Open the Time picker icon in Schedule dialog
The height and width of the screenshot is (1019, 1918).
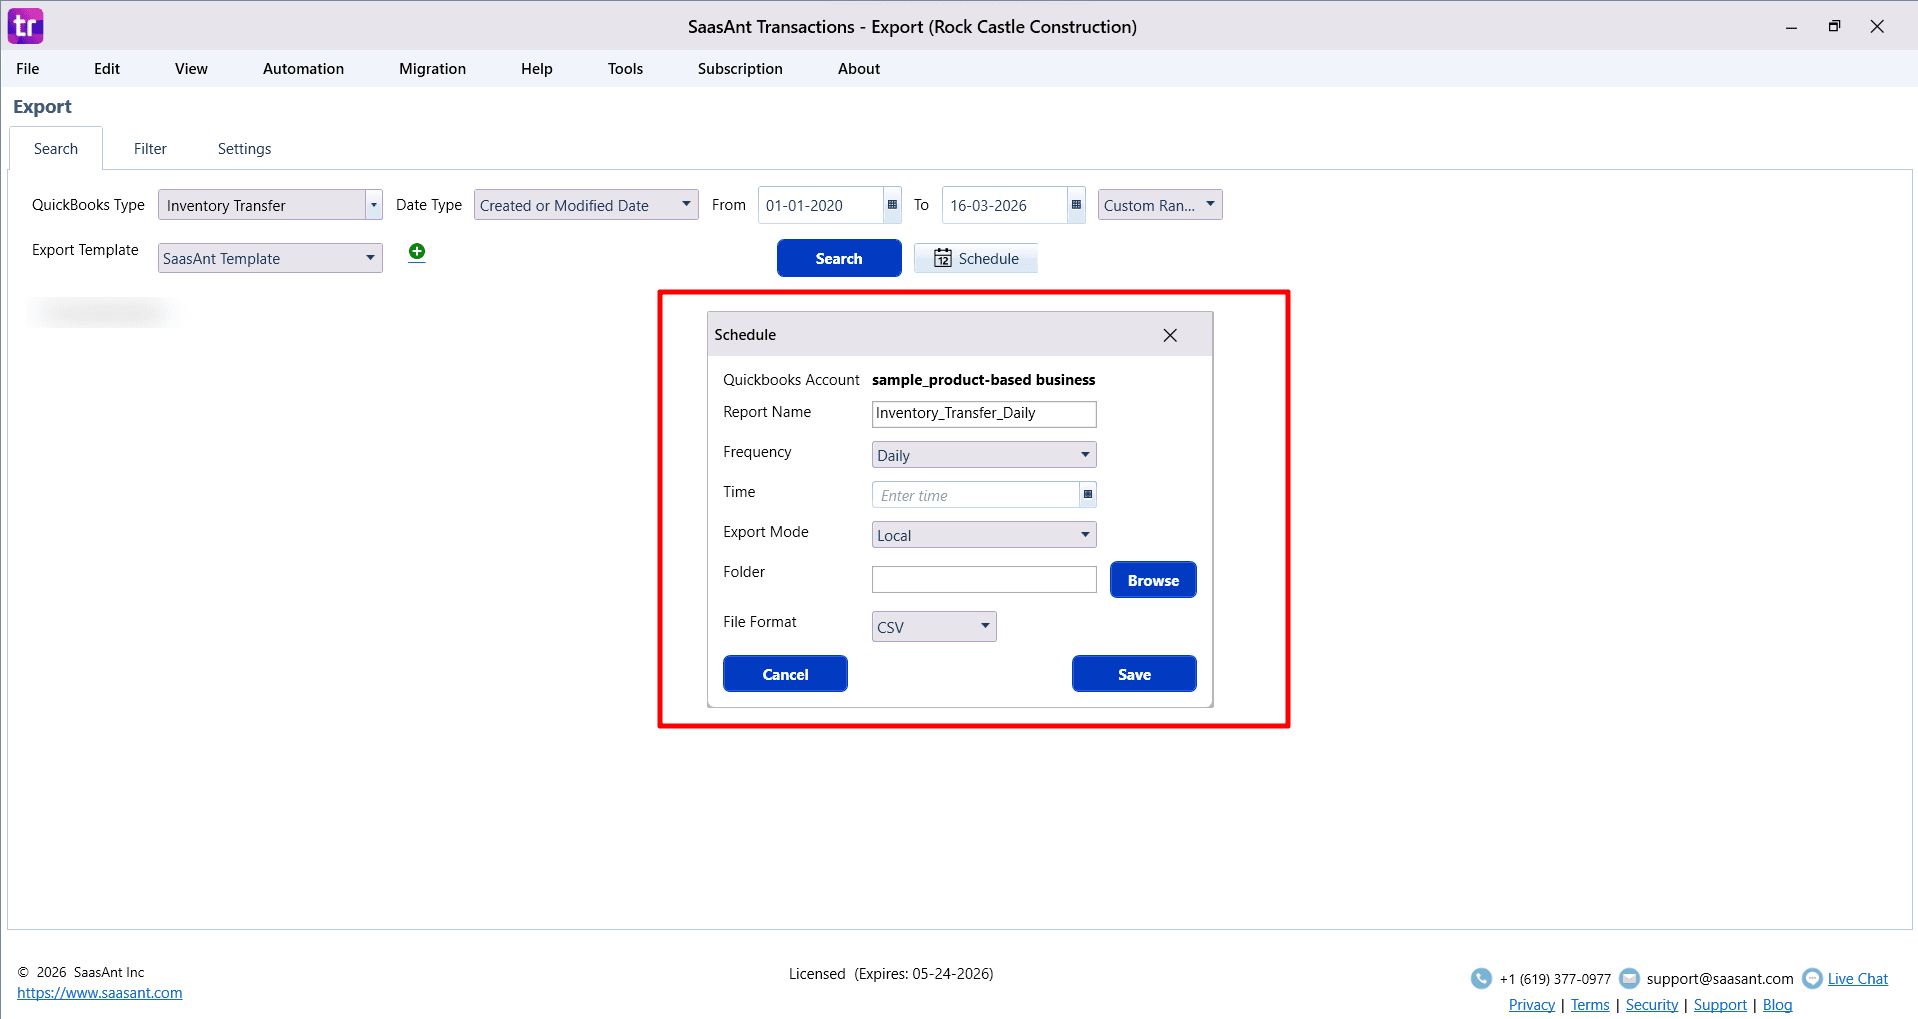1088,494
